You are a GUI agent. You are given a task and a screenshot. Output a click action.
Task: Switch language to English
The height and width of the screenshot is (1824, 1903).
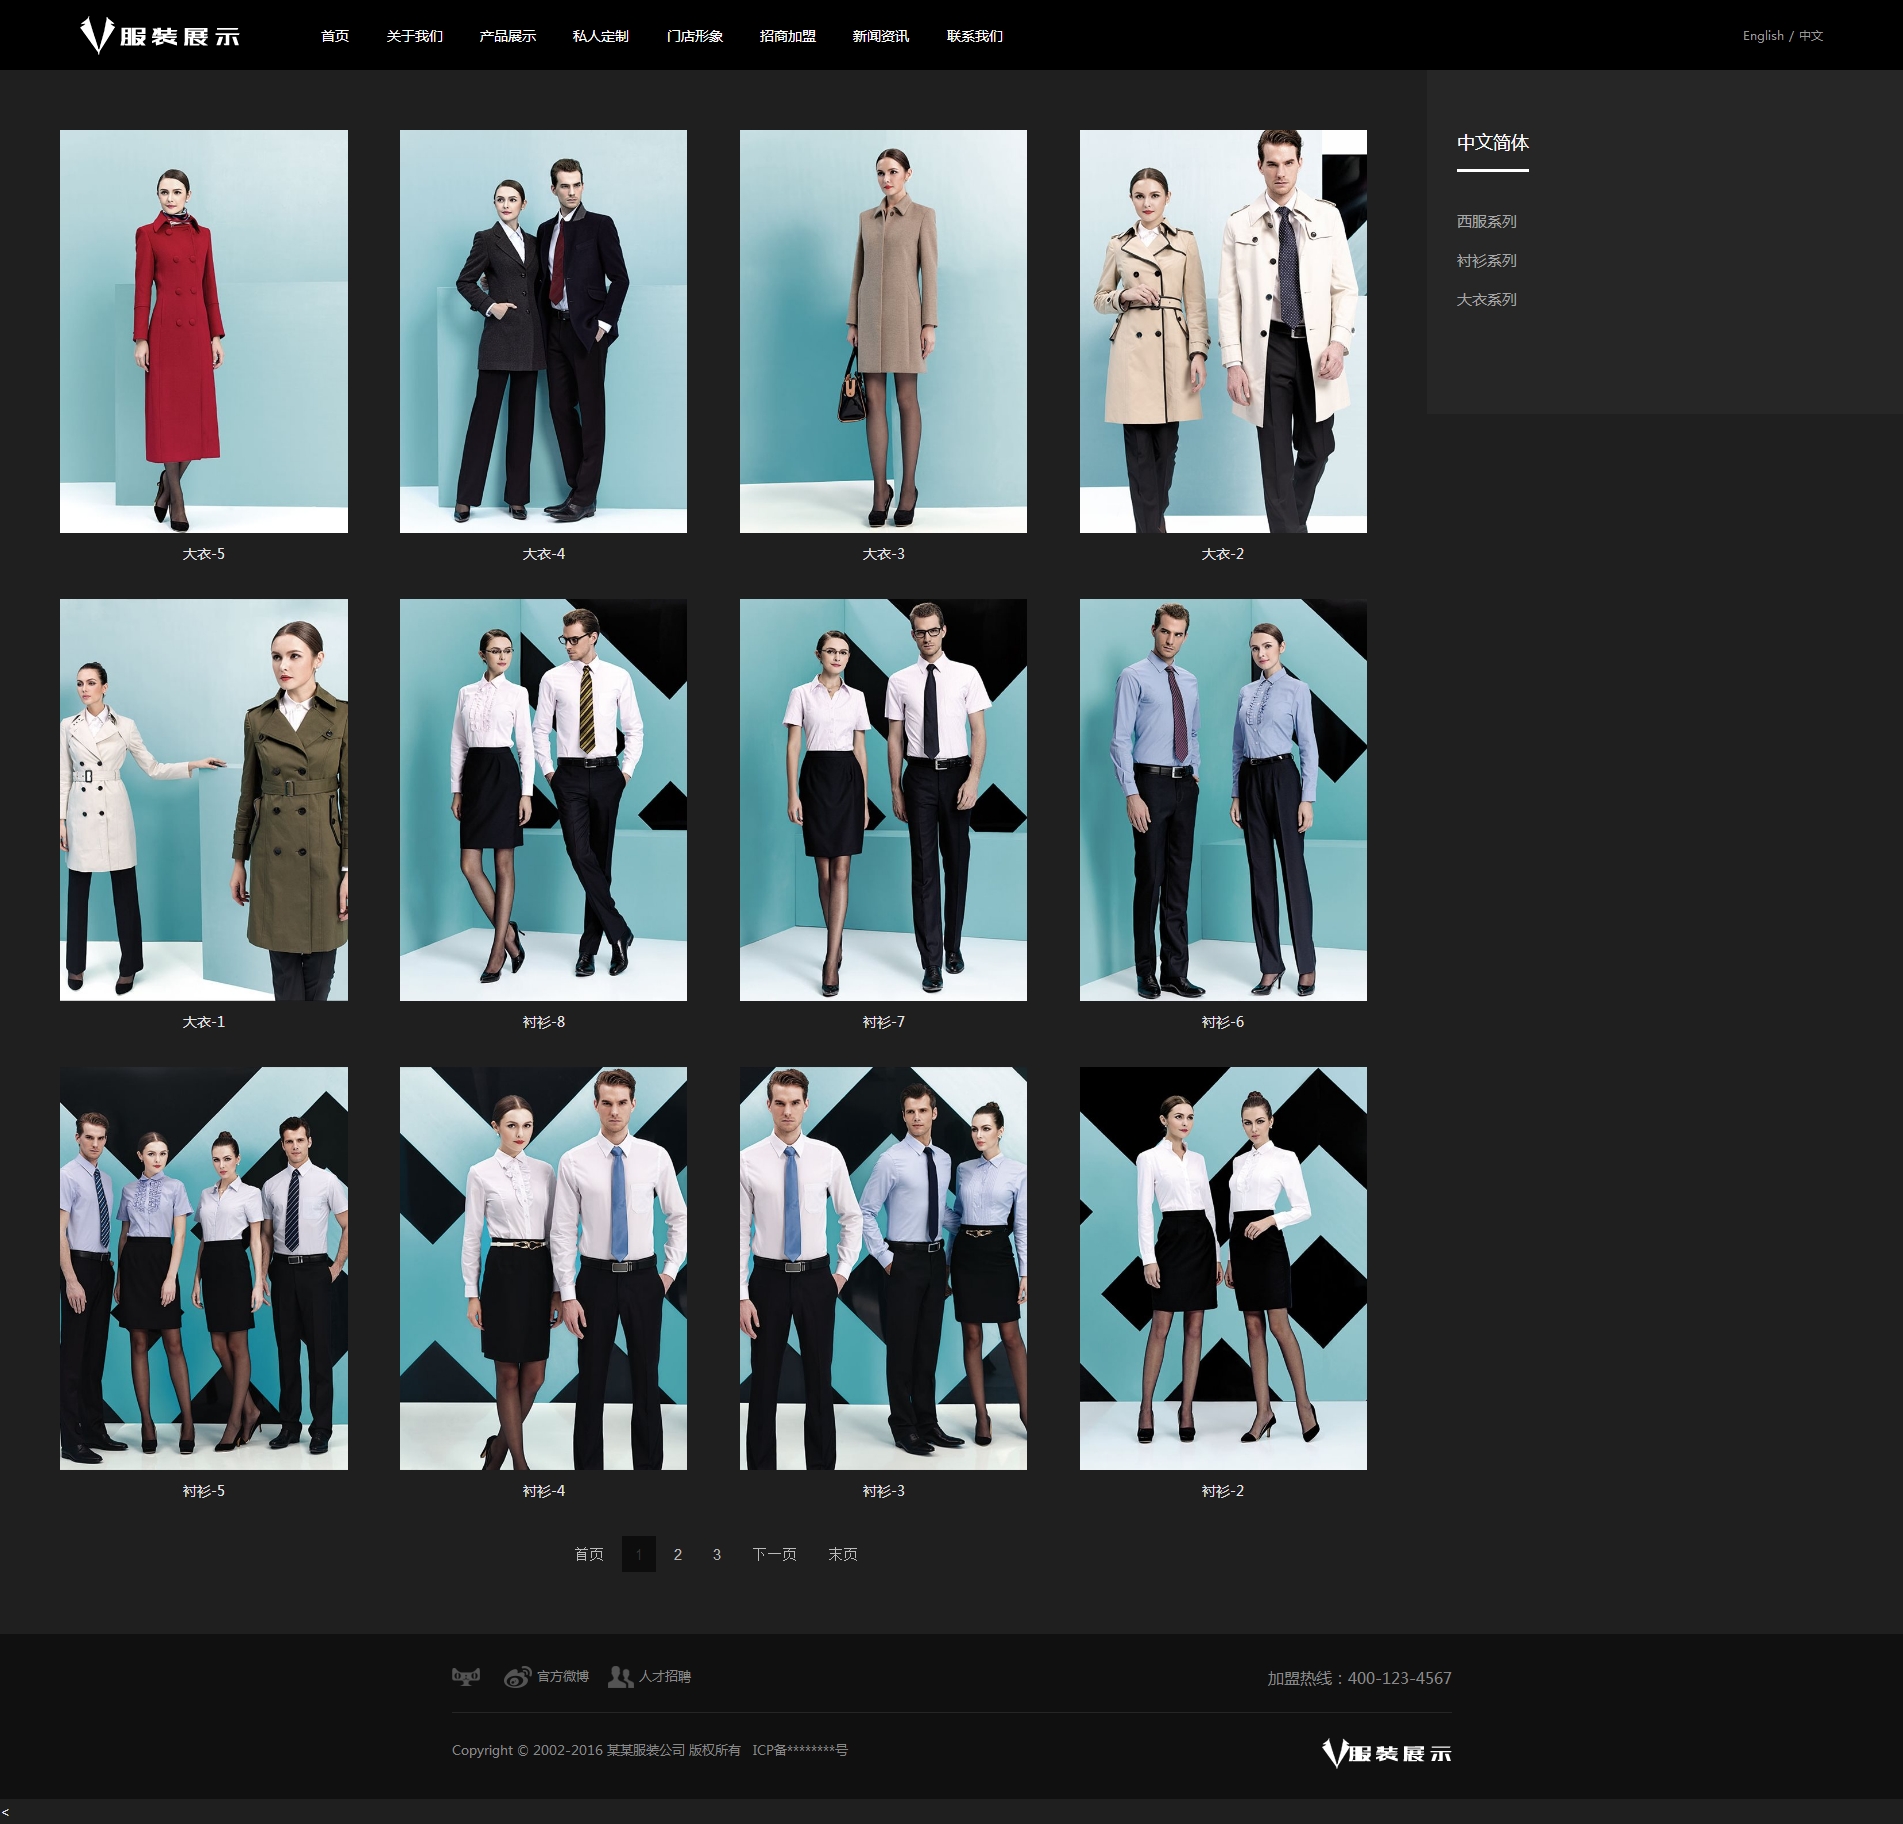coord(1762,36)
